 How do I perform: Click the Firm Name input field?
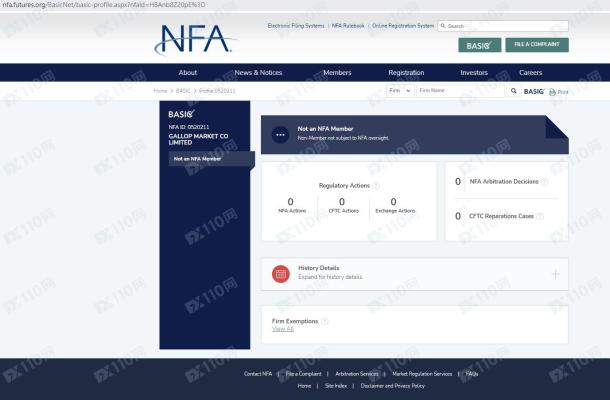[460, 91]
